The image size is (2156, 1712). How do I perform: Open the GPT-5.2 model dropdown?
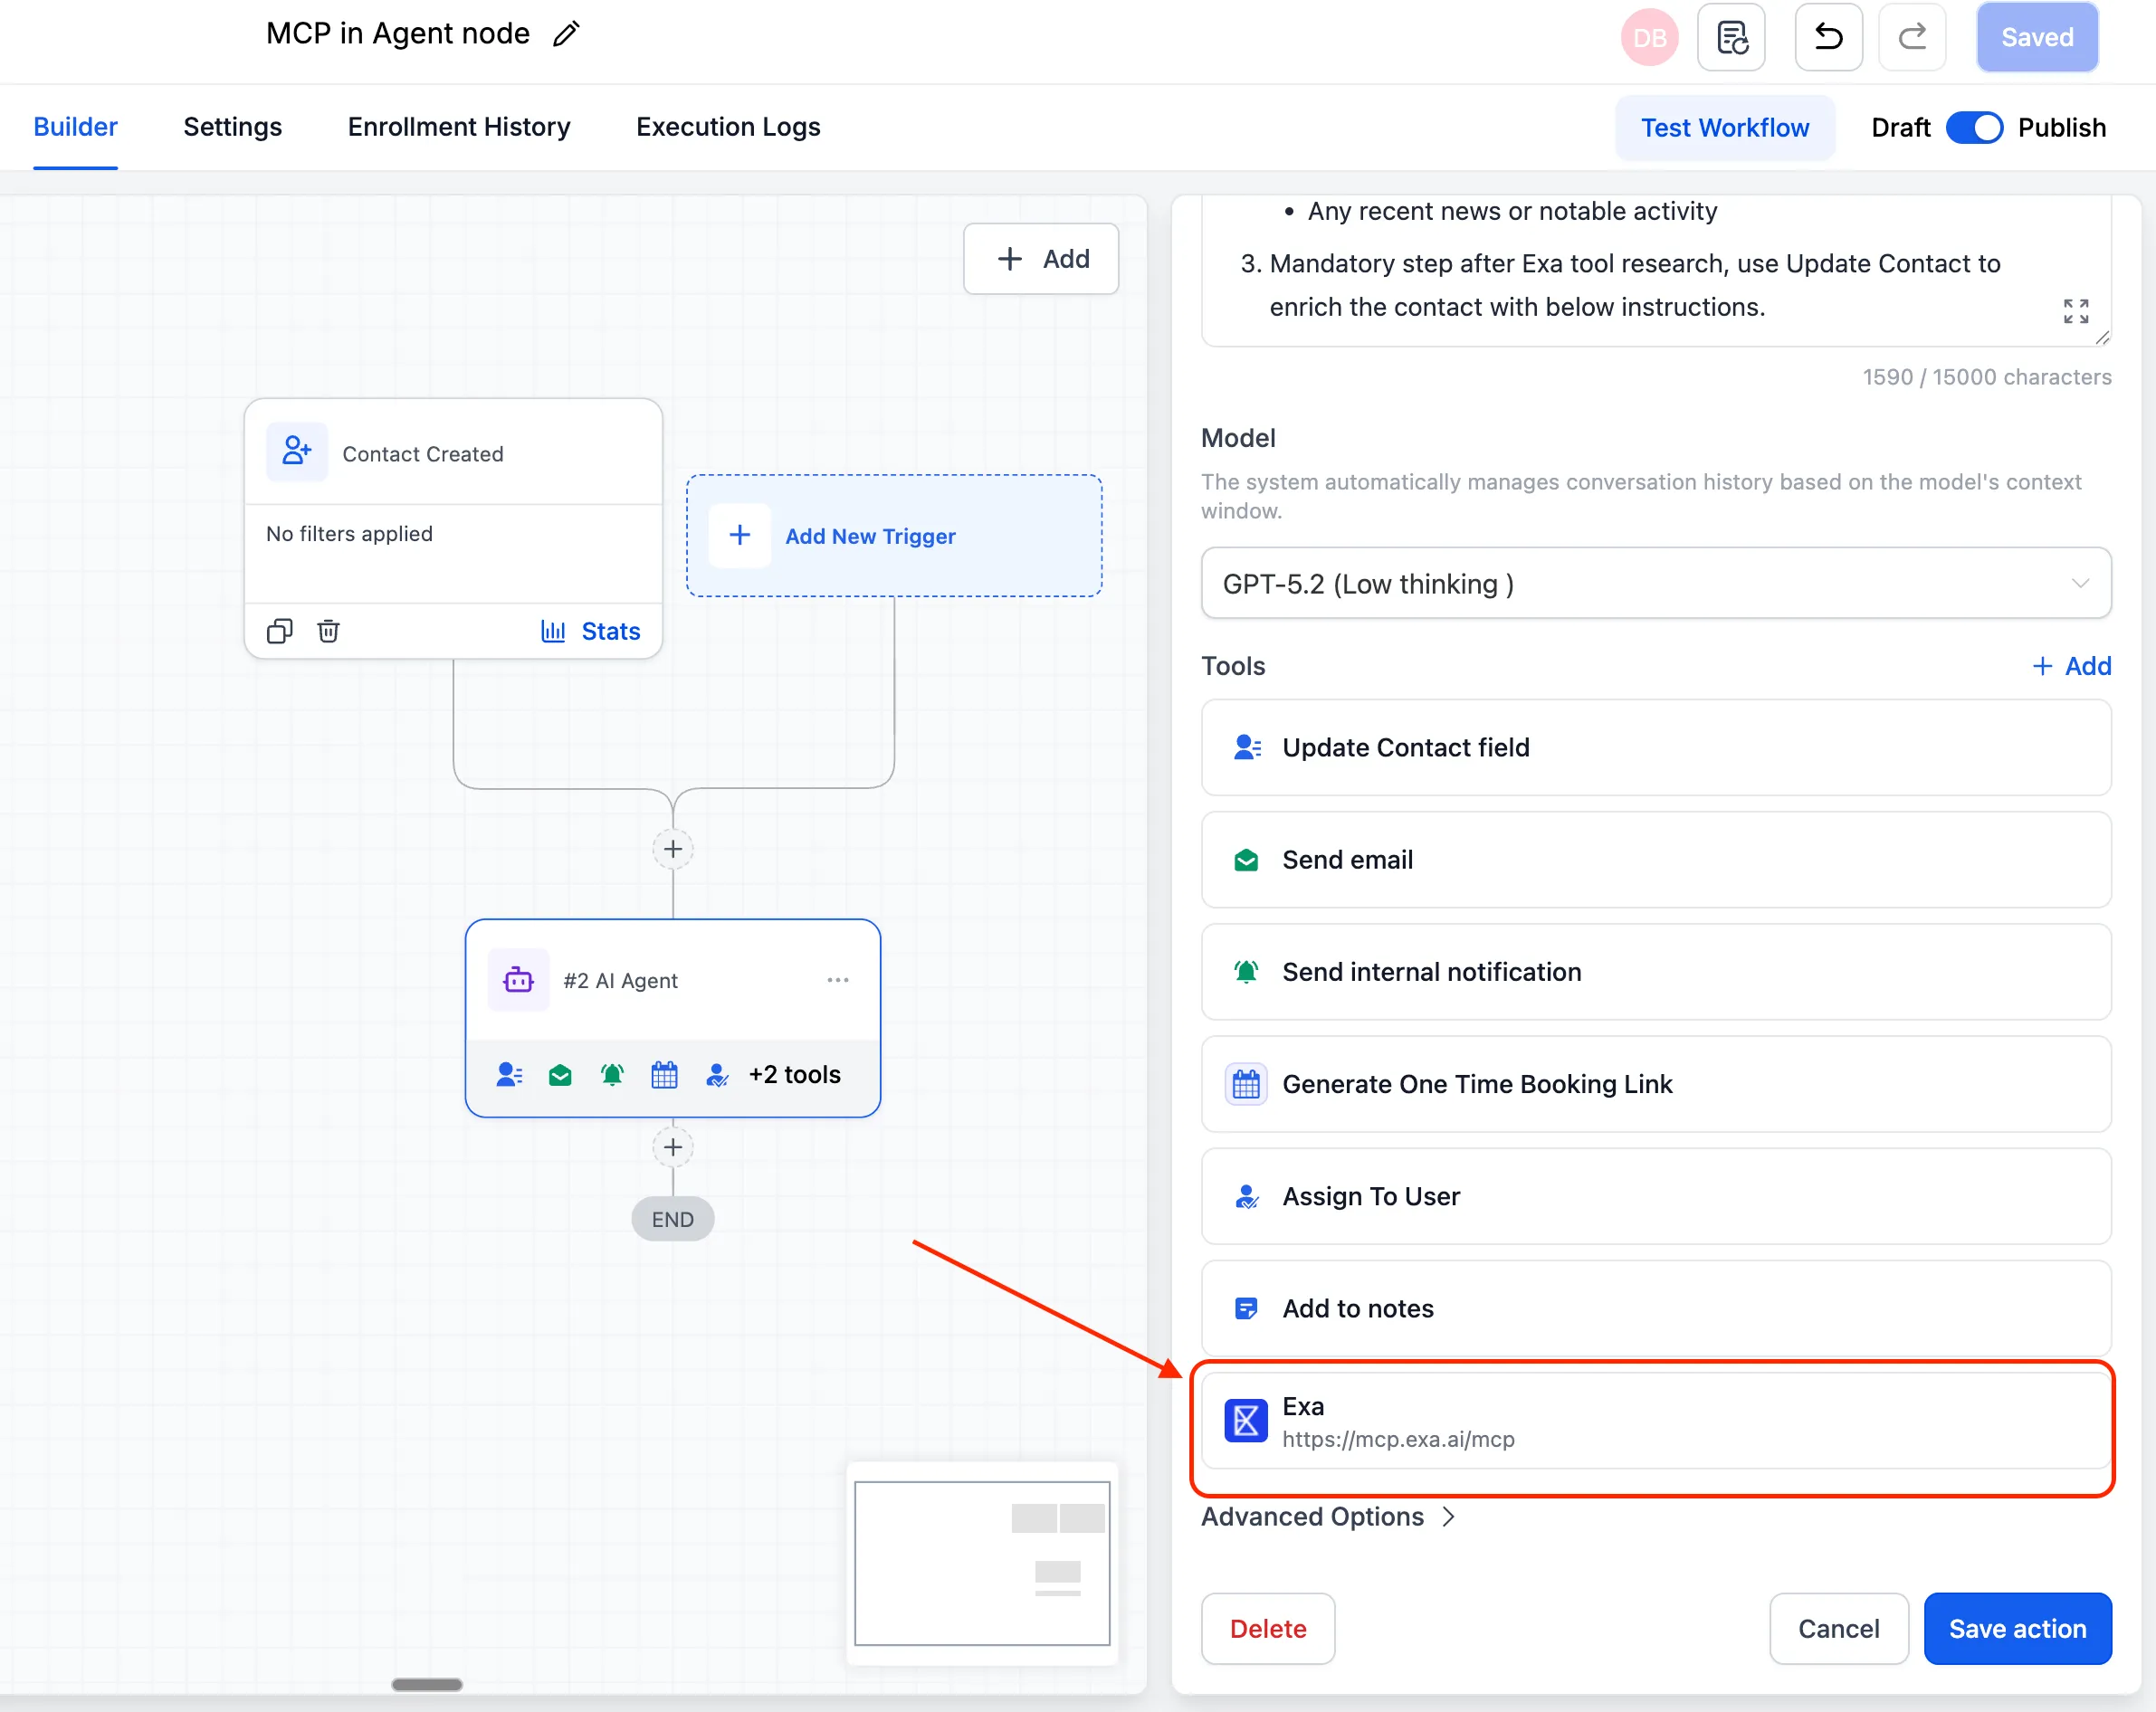point(1655,583)
